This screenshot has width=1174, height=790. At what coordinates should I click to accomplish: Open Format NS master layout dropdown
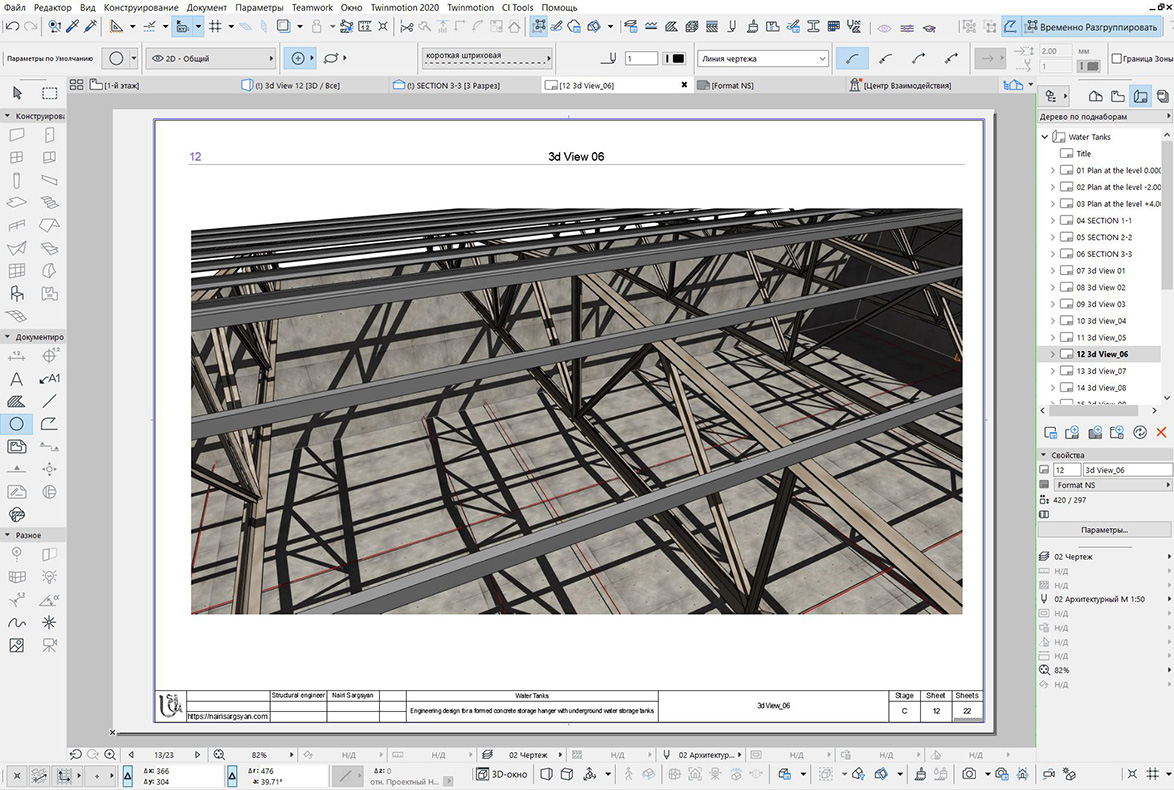1112,485
